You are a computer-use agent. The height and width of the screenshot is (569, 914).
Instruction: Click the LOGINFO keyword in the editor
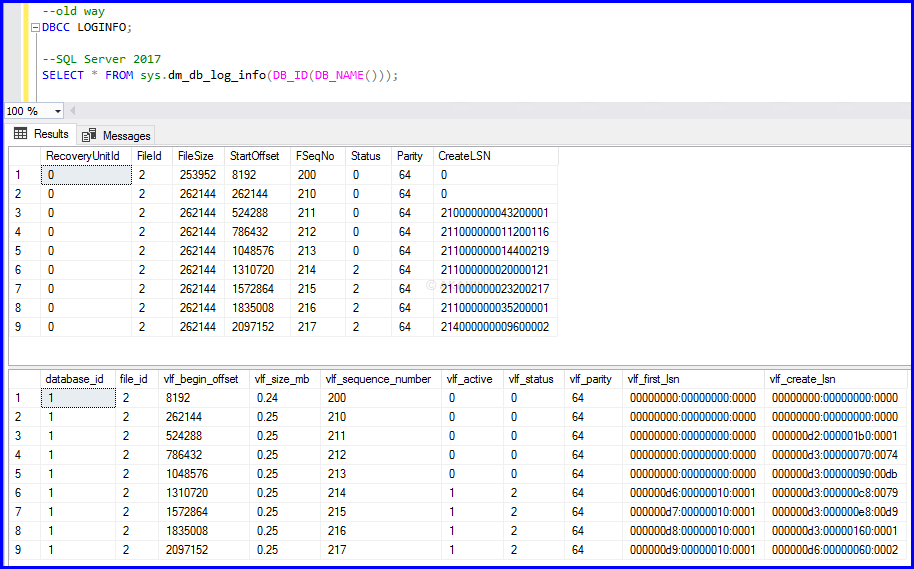click(x=101, y=27)
